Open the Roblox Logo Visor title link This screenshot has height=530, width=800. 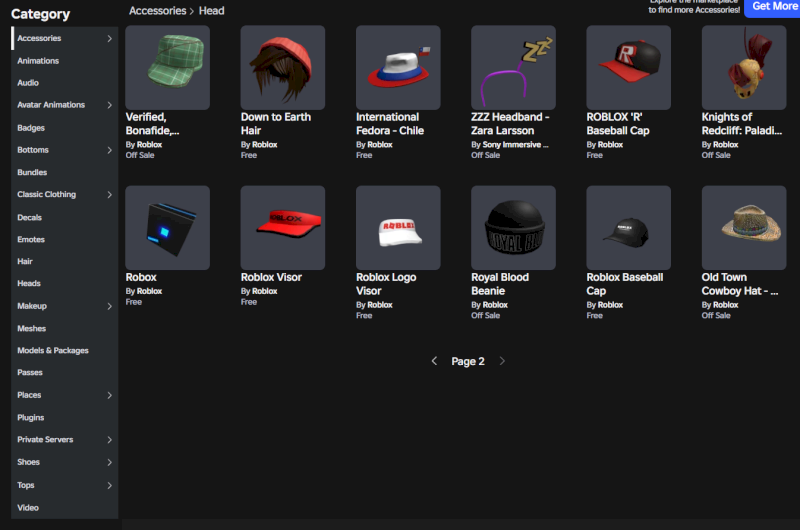(x=386, y=284)
